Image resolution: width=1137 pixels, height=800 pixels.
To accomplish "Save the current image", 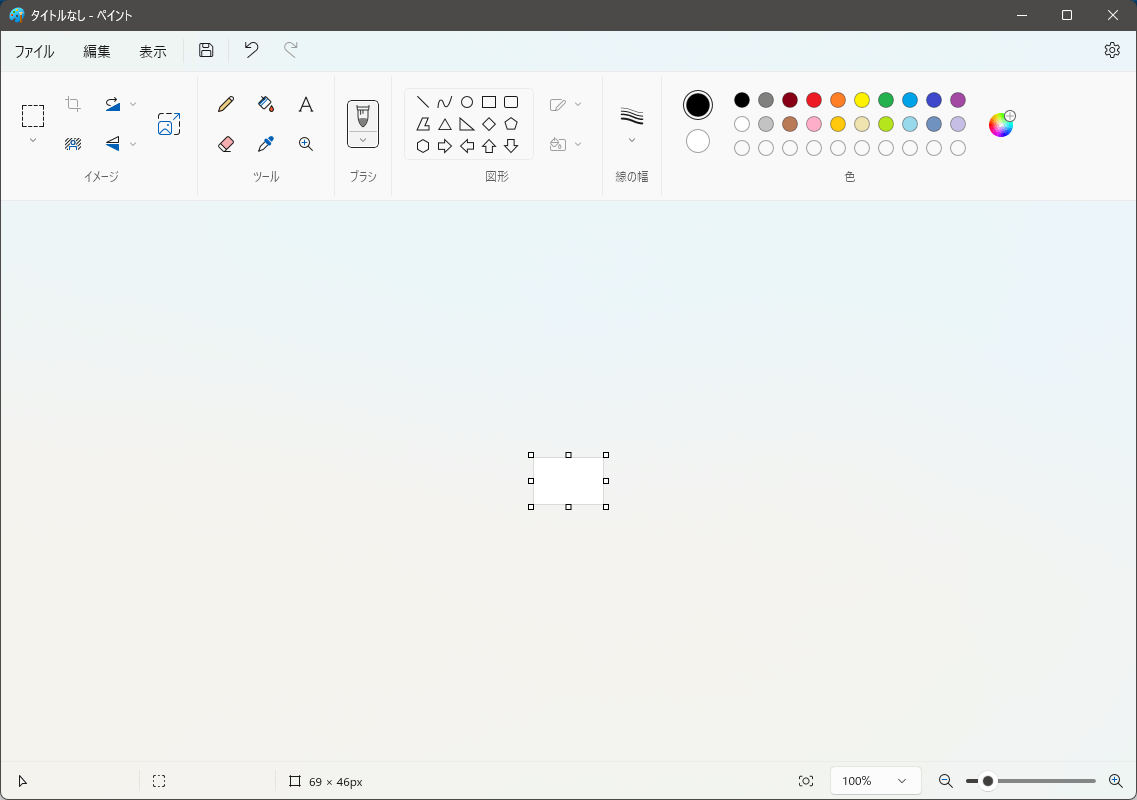I will pyautogui.click(x=206, y=49).
